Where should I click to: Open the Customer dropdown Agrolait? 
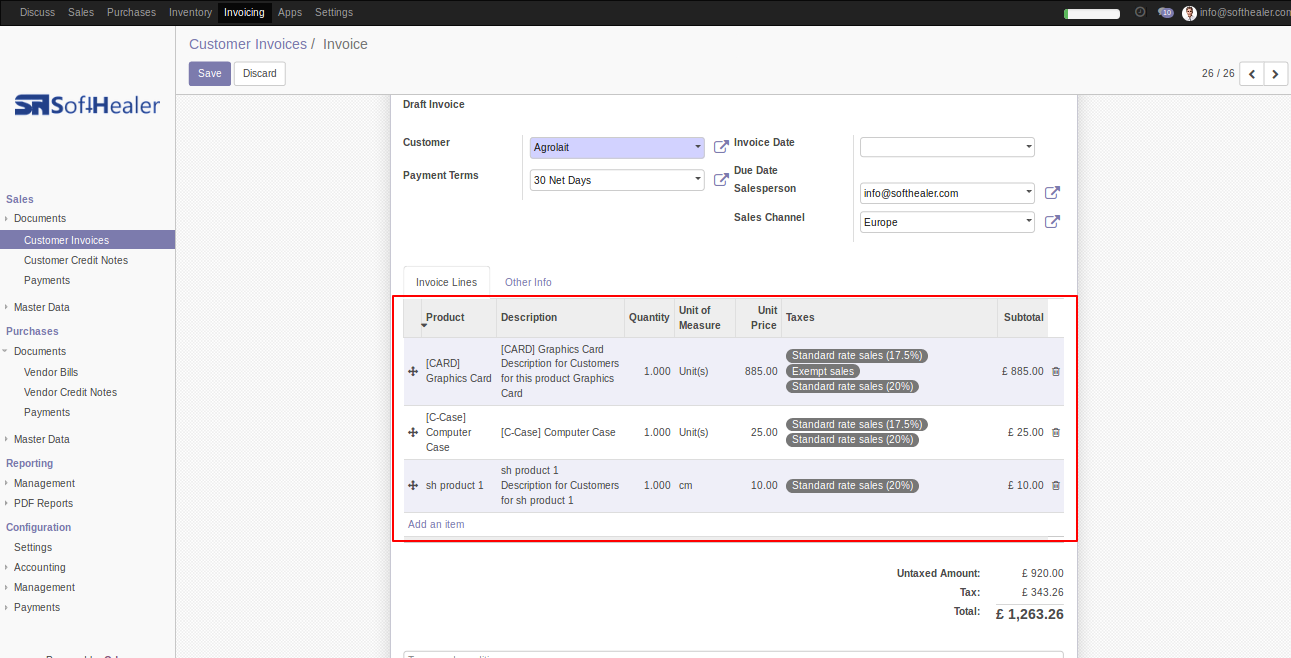[617, 148]
